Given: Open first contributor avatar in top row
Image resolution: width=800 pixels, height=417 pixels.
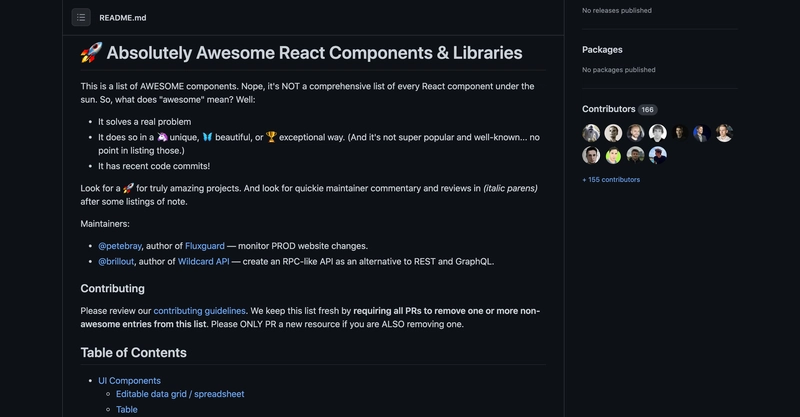Looking at the screenshot, I should [x=591, y=133].
